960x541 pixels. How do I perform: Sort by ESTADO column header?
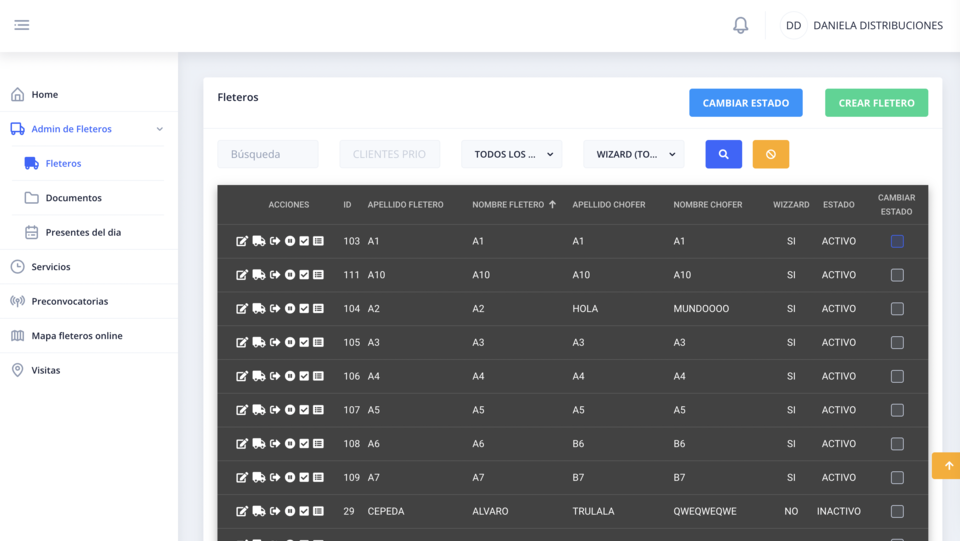point(838,204)
